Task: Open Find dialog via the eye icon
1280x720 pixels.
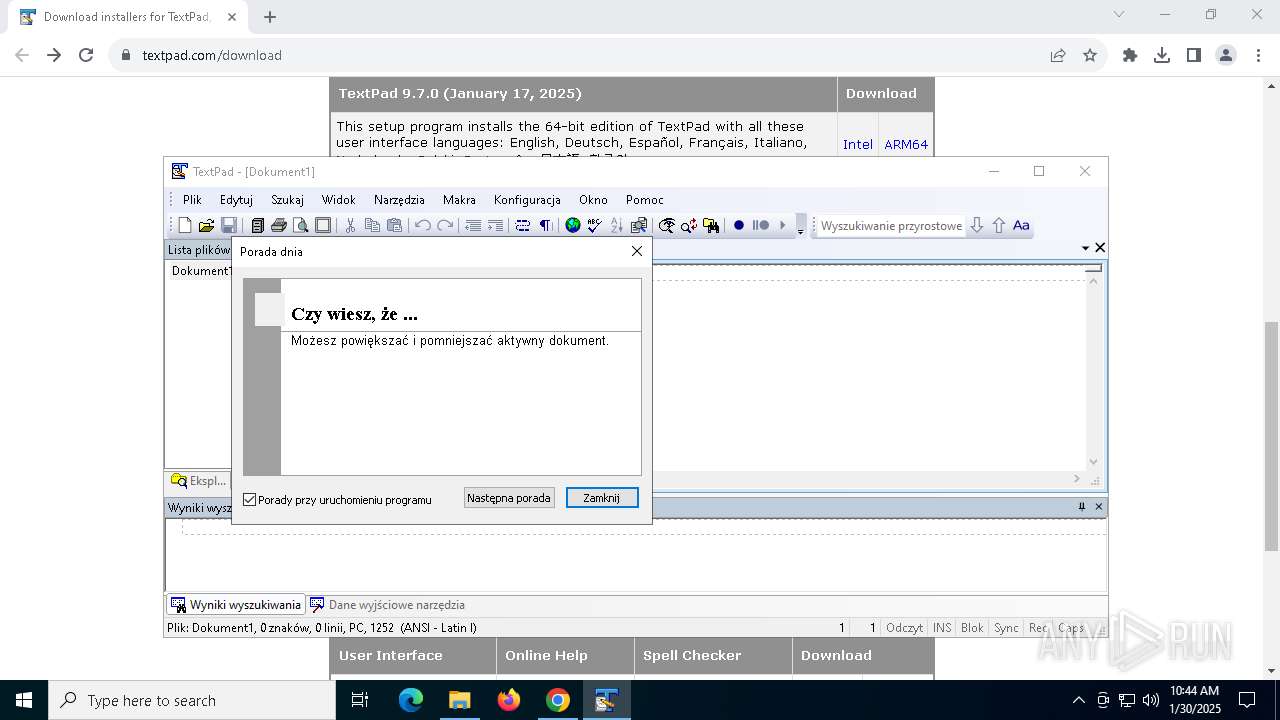Action: tap(667, 225)
